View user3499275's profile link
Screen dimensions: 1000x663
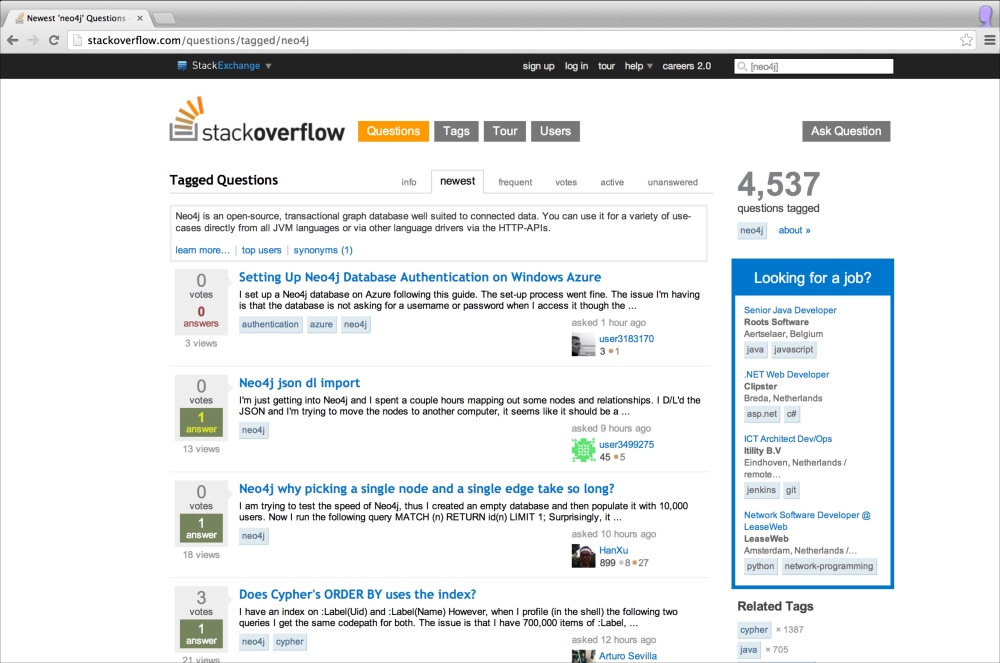(x=626, y=445)
